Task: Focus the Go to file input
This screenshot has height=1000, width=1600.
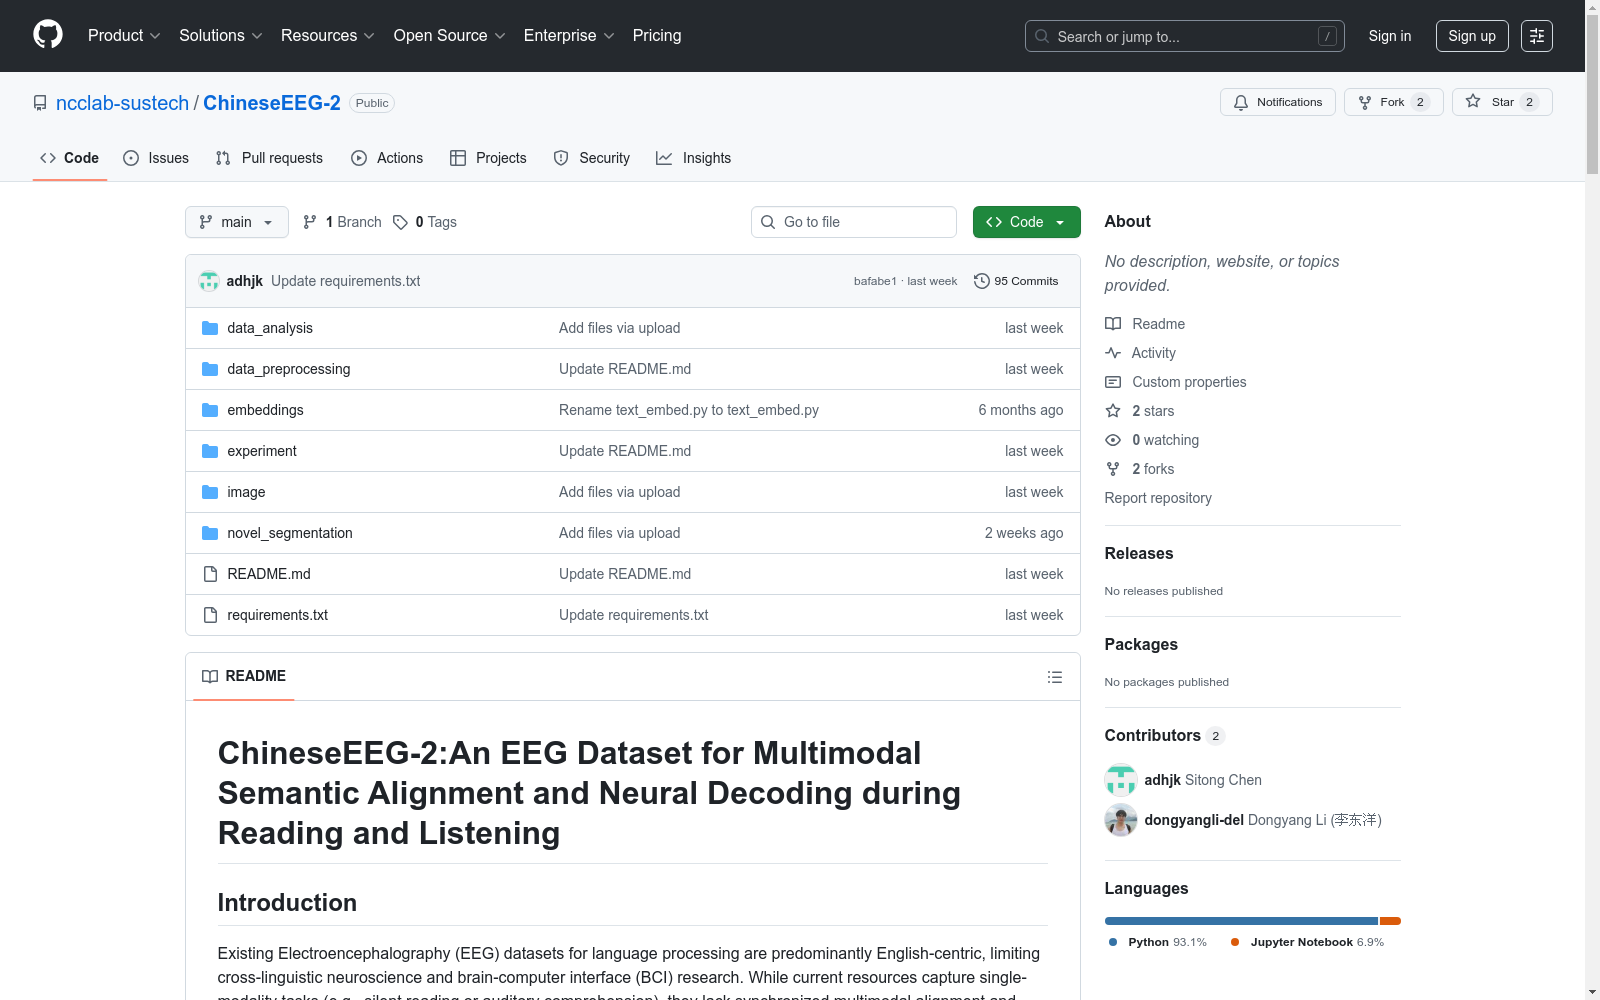Action: [x=854, y=222]
